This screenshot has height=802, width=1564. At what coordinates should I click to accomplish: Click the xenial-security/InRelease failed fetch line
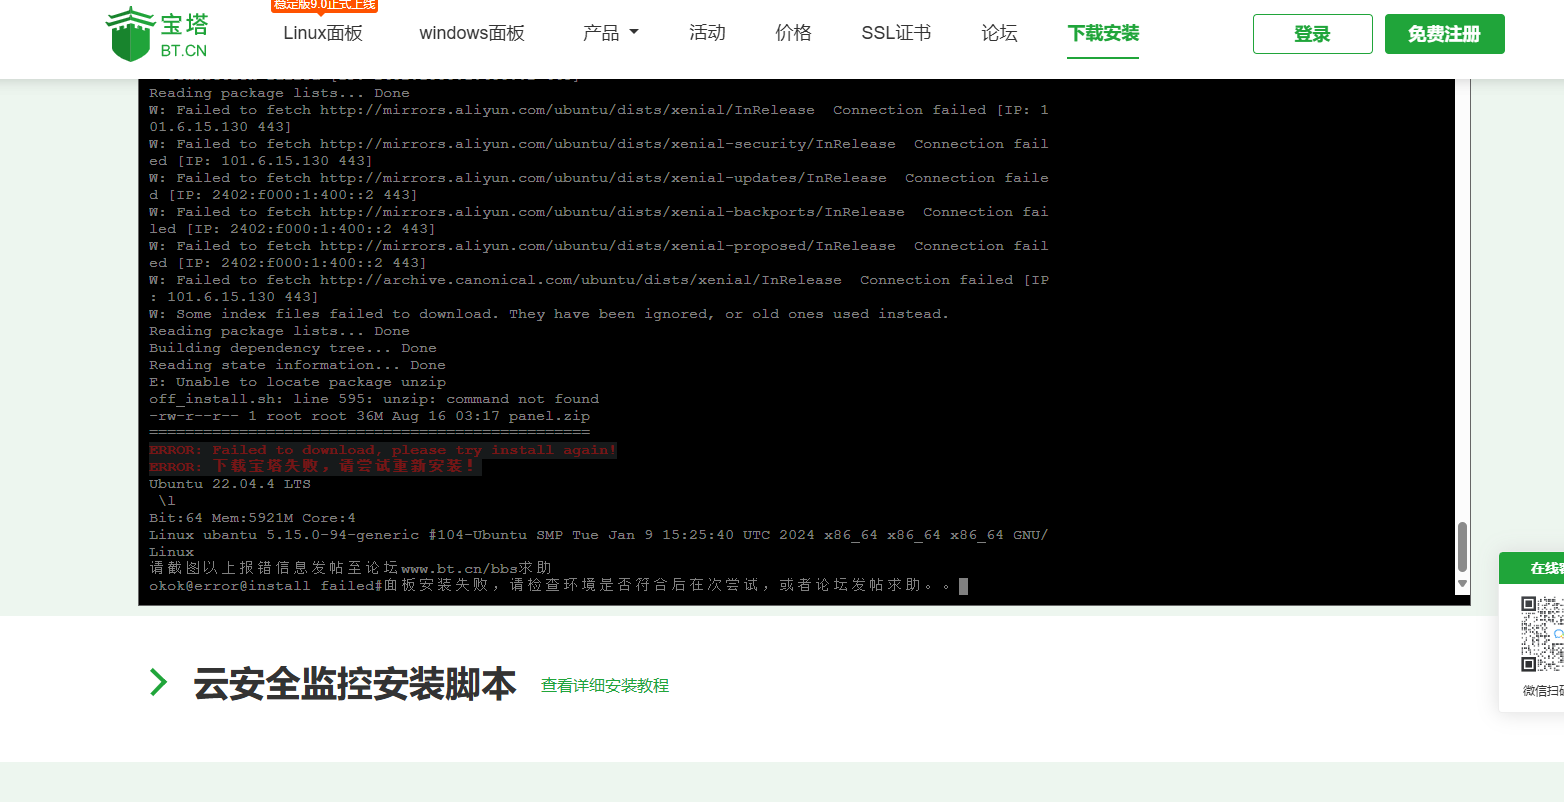(x=599, y=152)
